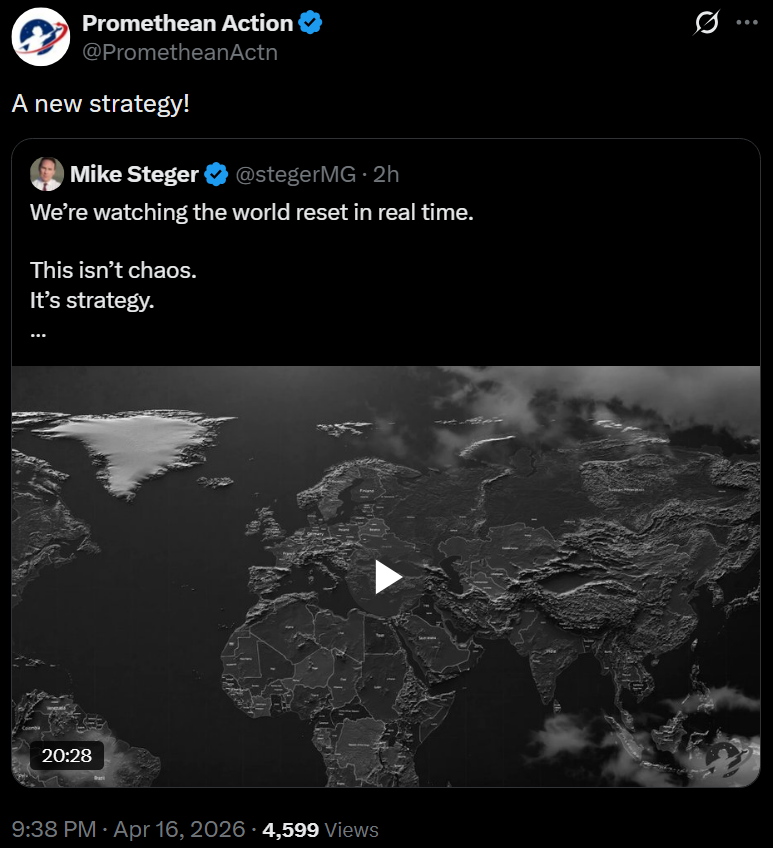Viewport: 773px width, 848px height.
Task: Open Grok actions icon beside the post
Action: click(x=706, y=24)
